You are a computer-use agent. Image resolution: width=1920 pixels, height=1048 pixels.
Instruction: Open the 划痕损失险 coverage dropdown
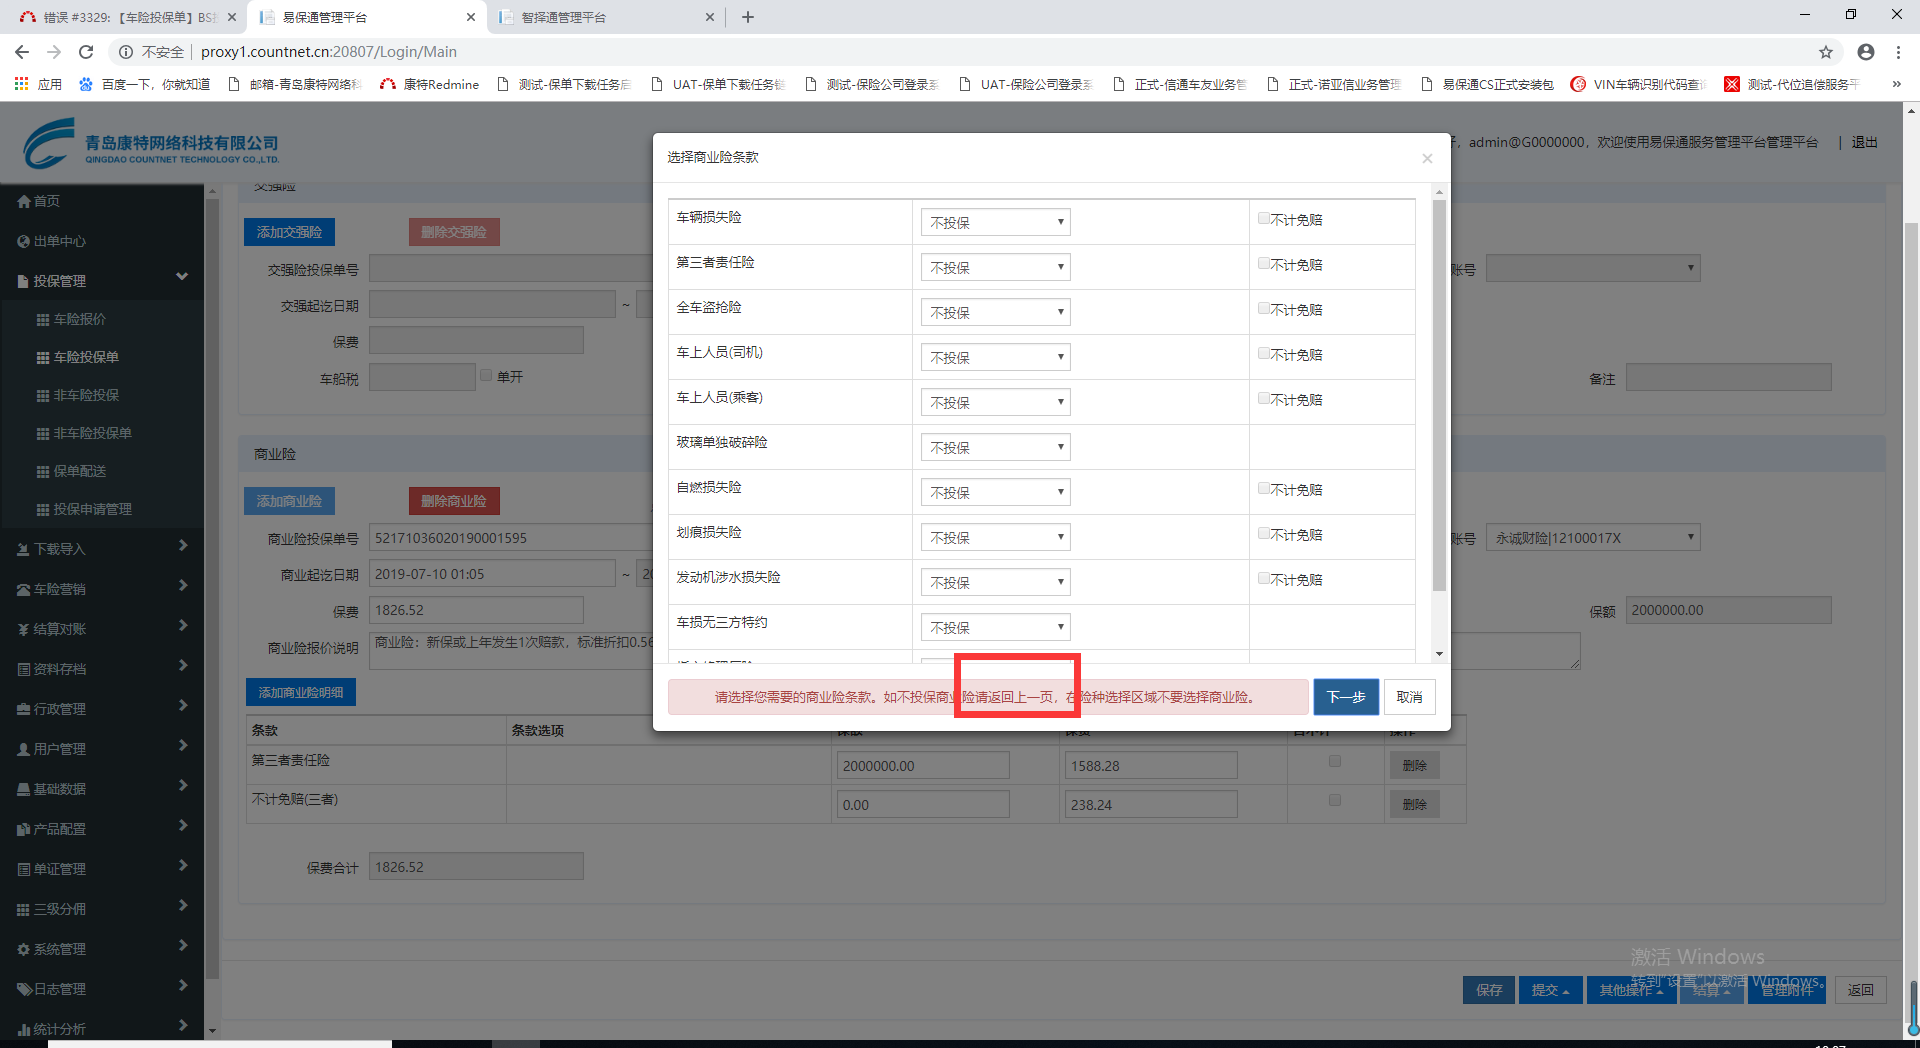point(995,537)
